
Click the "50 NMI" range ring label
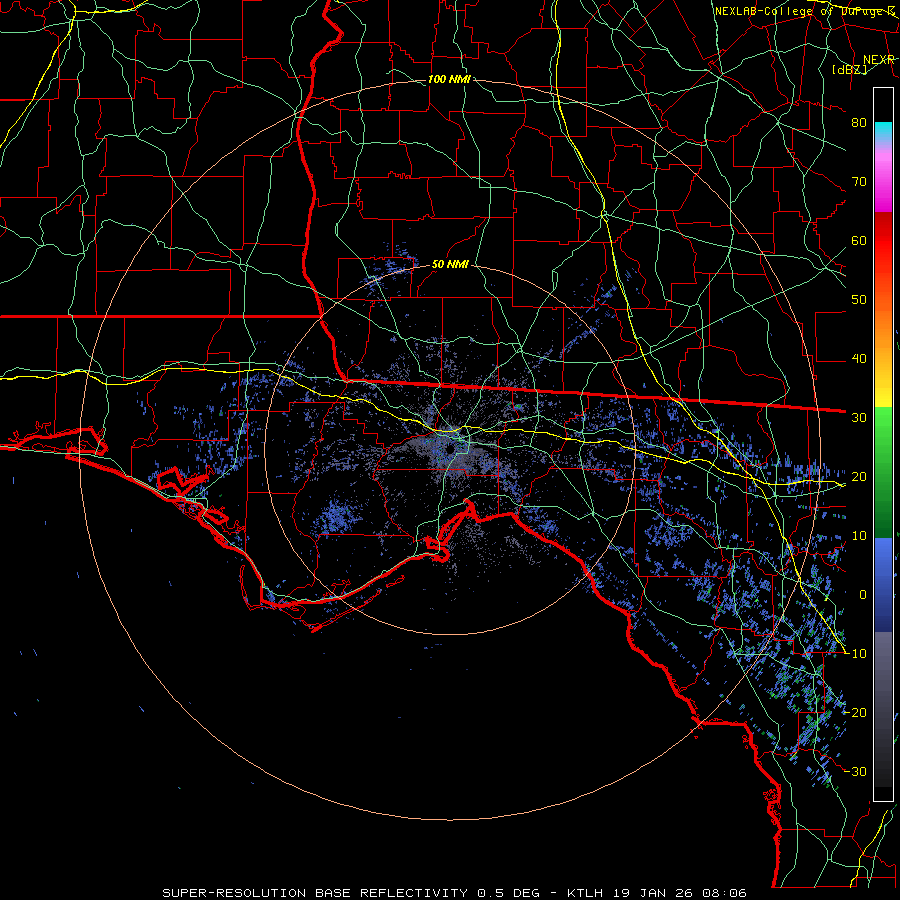tap(451, 265)
